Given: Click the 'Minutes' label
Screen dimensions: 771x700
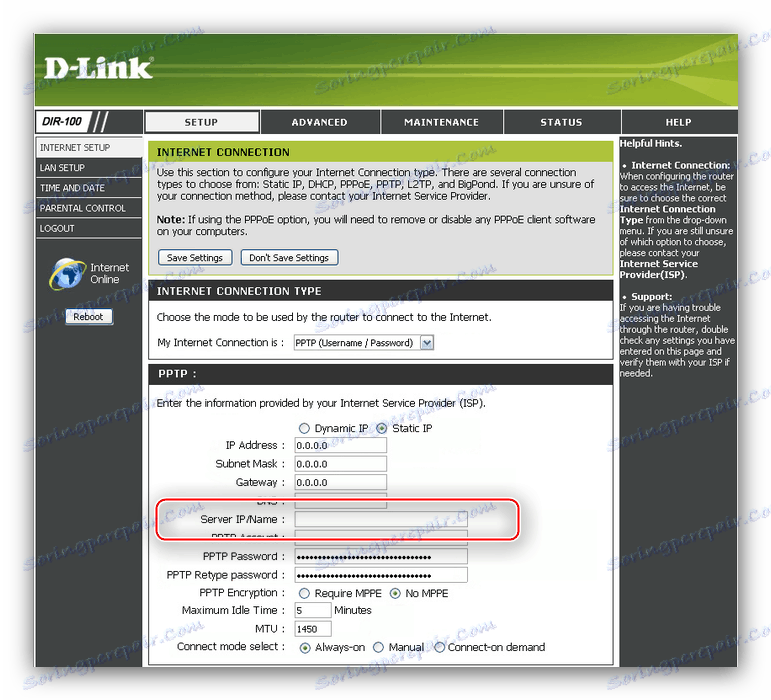Looking at the screenshot, I should (353, 611).
